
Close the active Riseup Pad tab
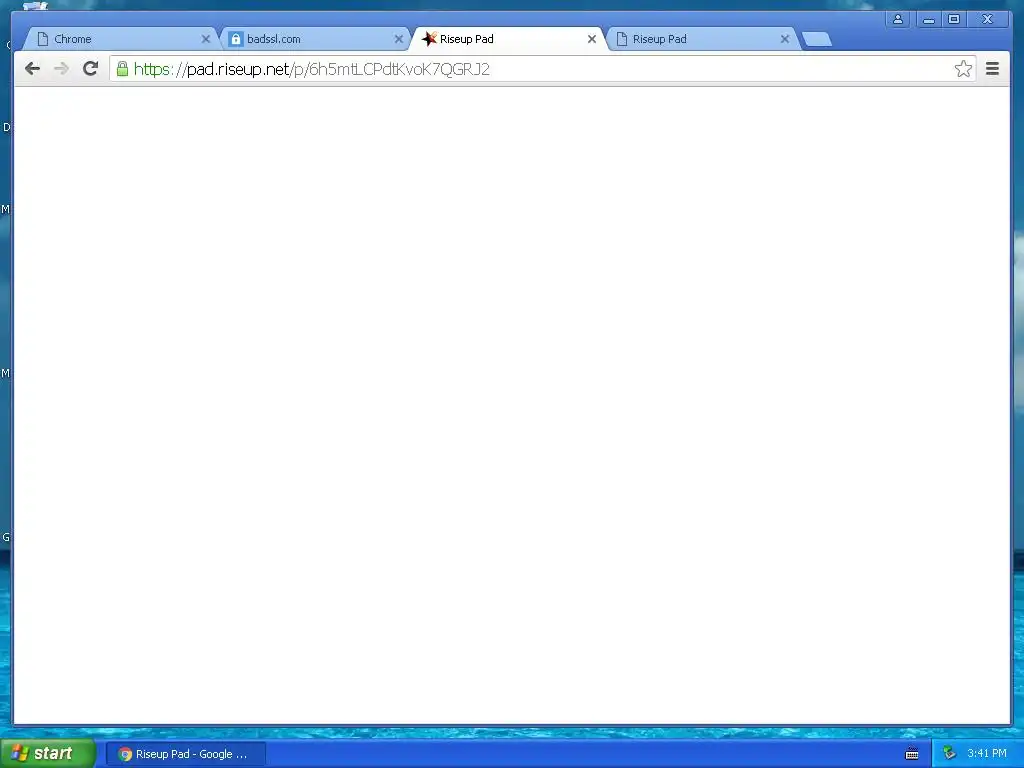592,39
